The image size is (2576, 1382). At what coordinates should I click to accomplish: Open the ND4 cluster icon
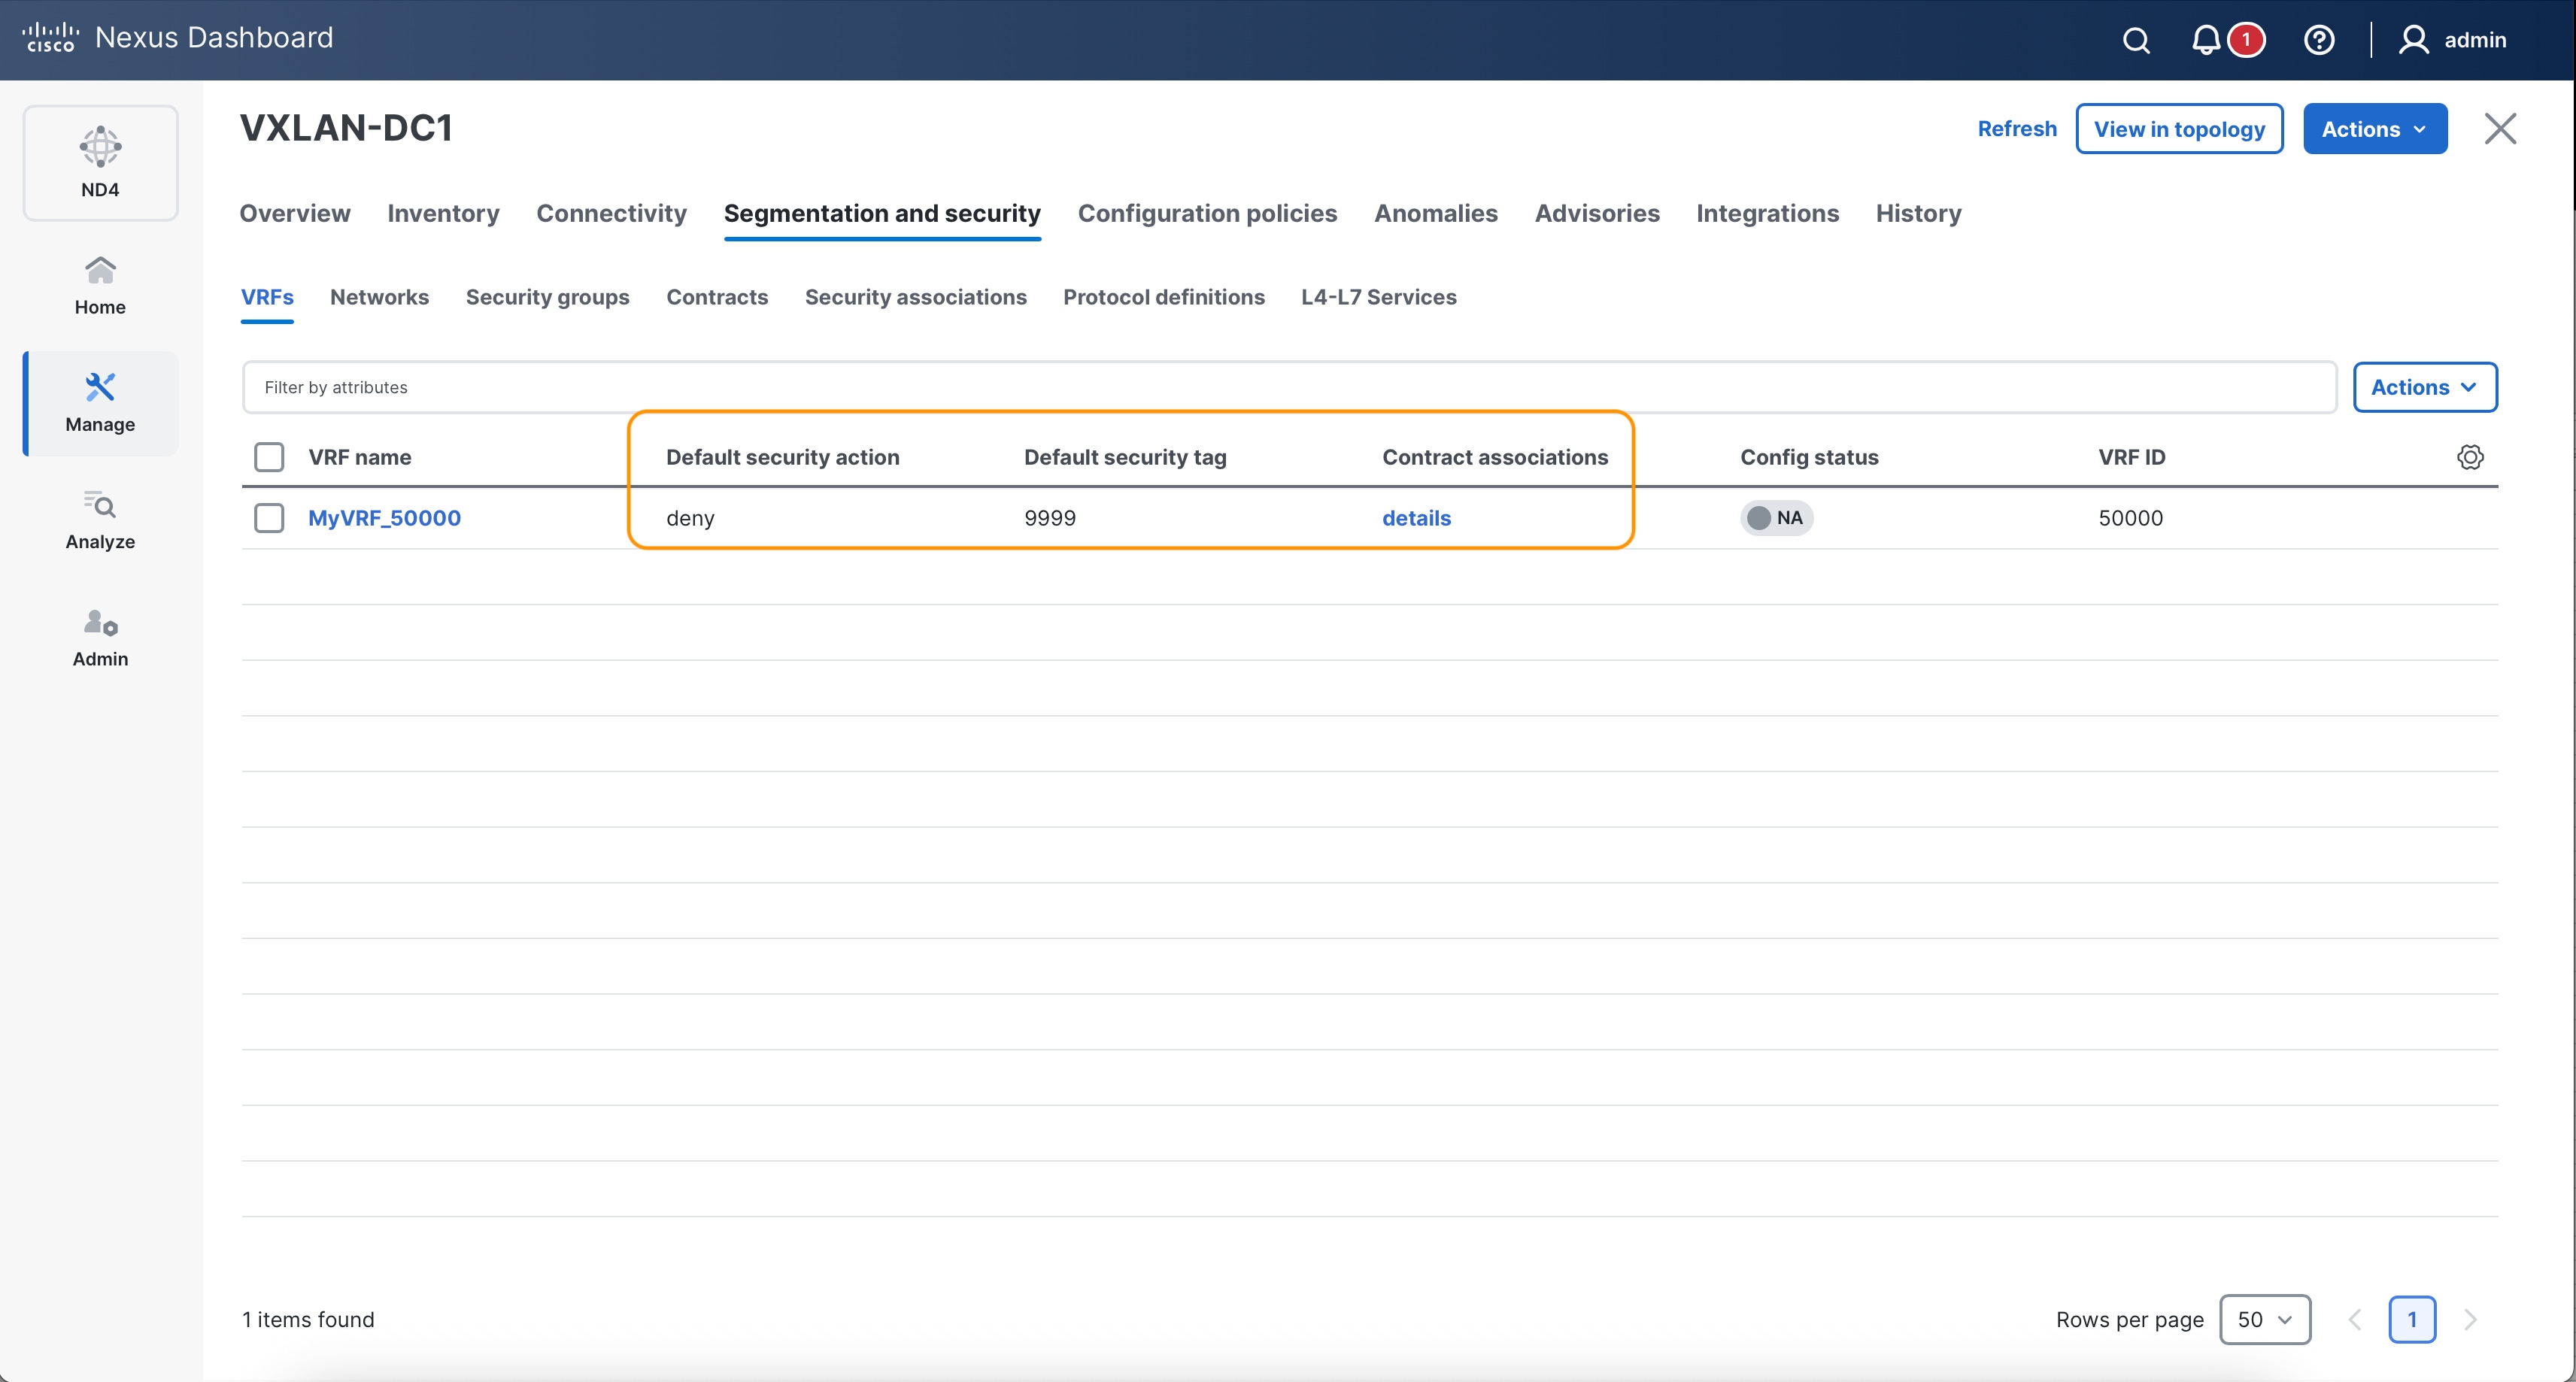(x=100, y=162)
